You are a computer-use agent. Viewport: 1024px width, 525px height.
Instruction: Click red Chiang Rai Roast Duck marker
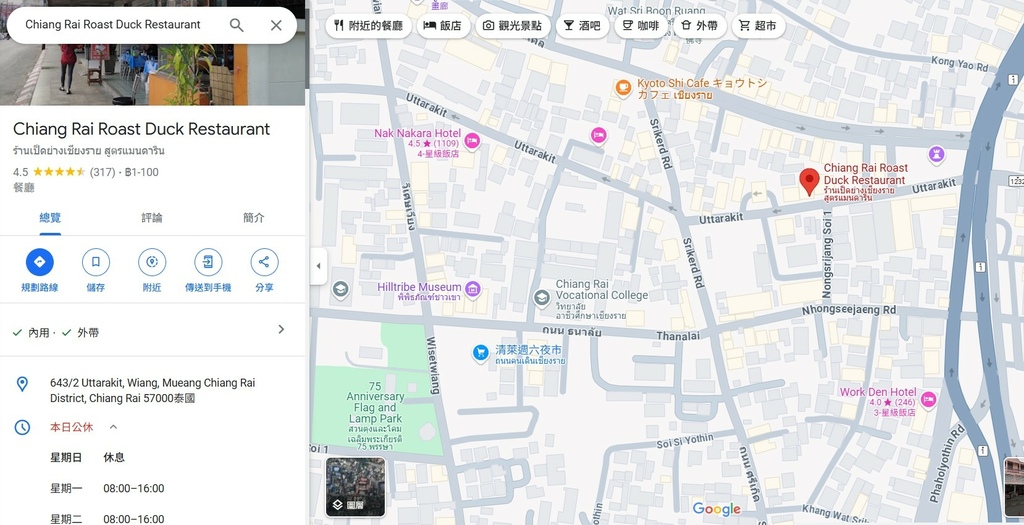[809, 181]
